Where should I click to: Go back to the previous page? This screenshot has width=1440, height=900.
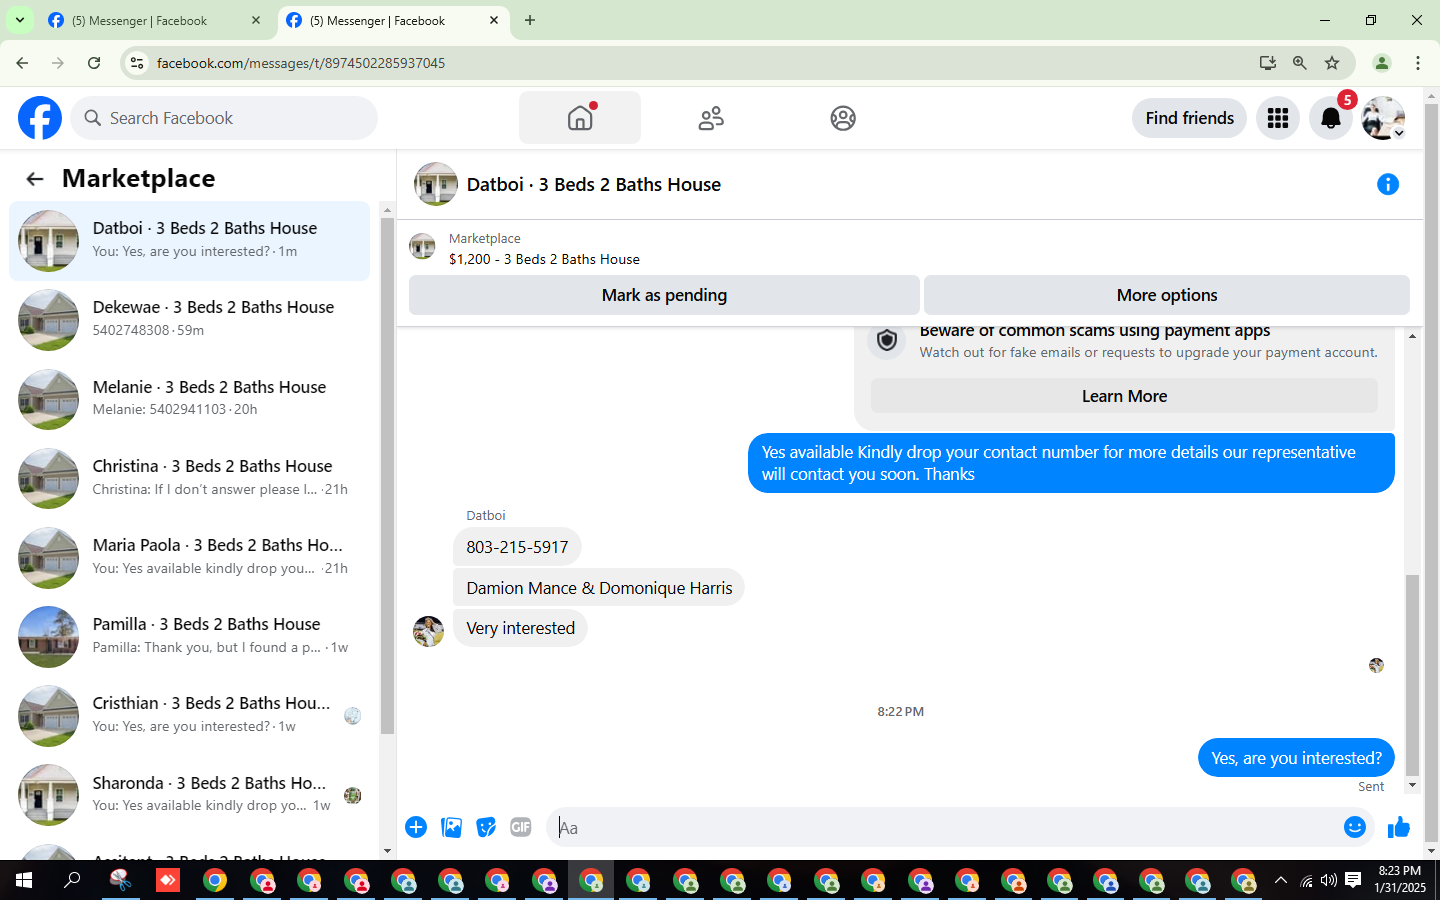coord(22,63)
